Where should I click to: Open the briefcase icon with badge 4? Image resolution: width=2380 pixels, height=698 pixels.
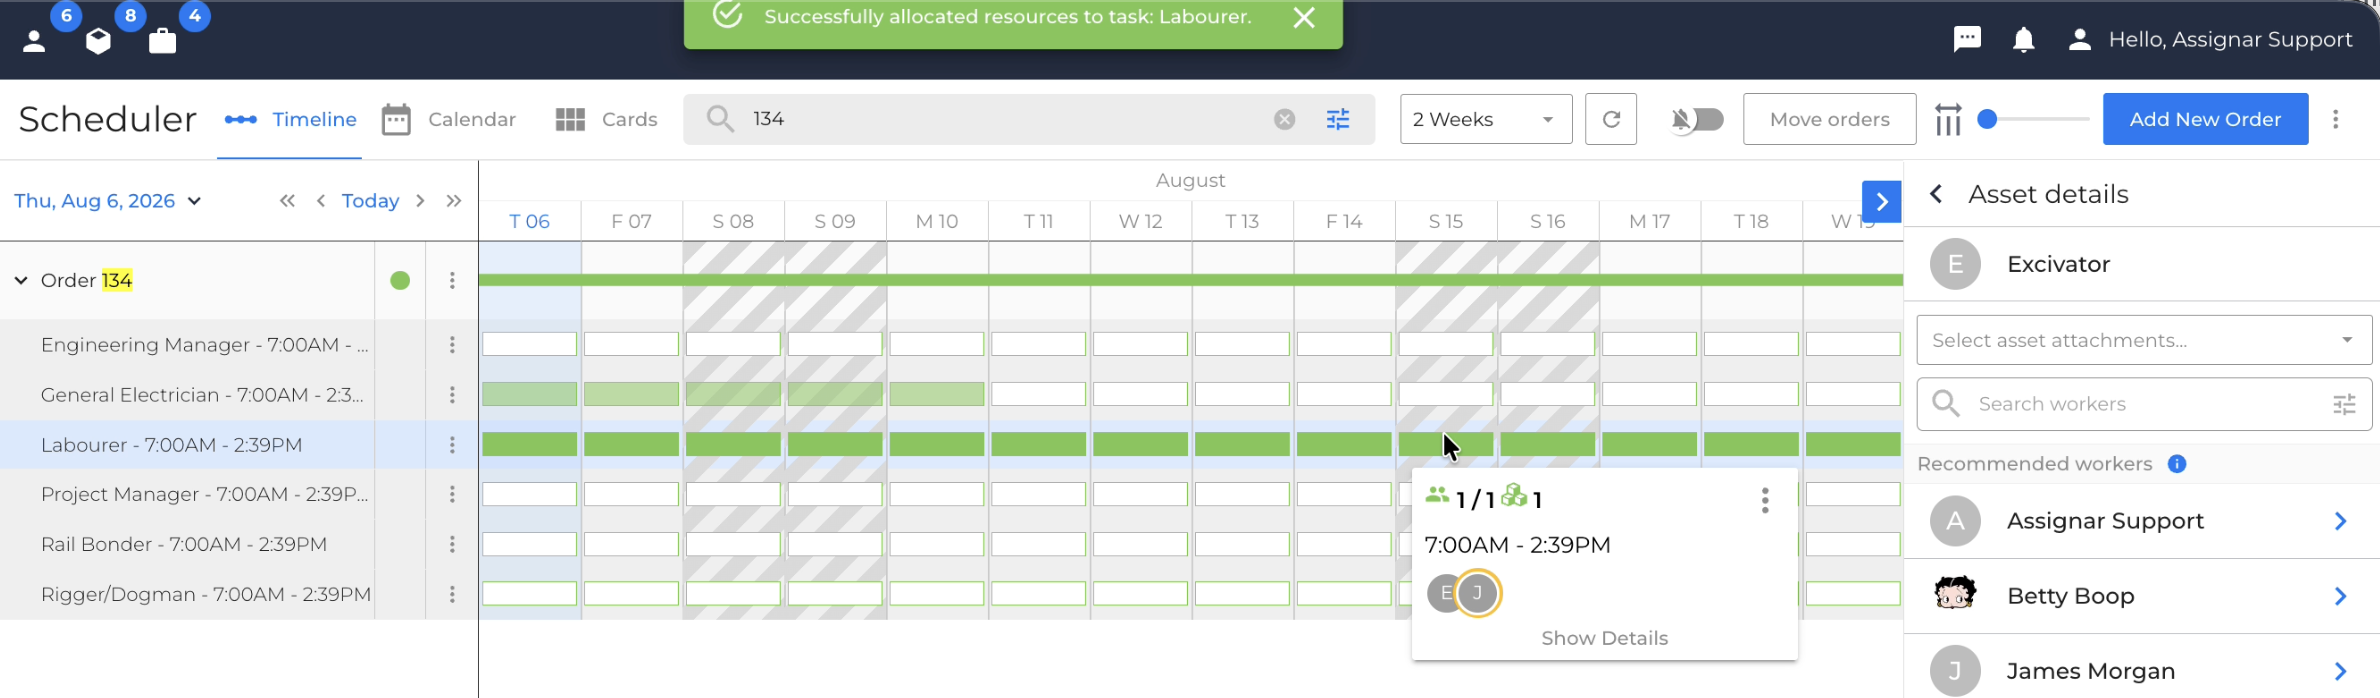pos(163,41)
